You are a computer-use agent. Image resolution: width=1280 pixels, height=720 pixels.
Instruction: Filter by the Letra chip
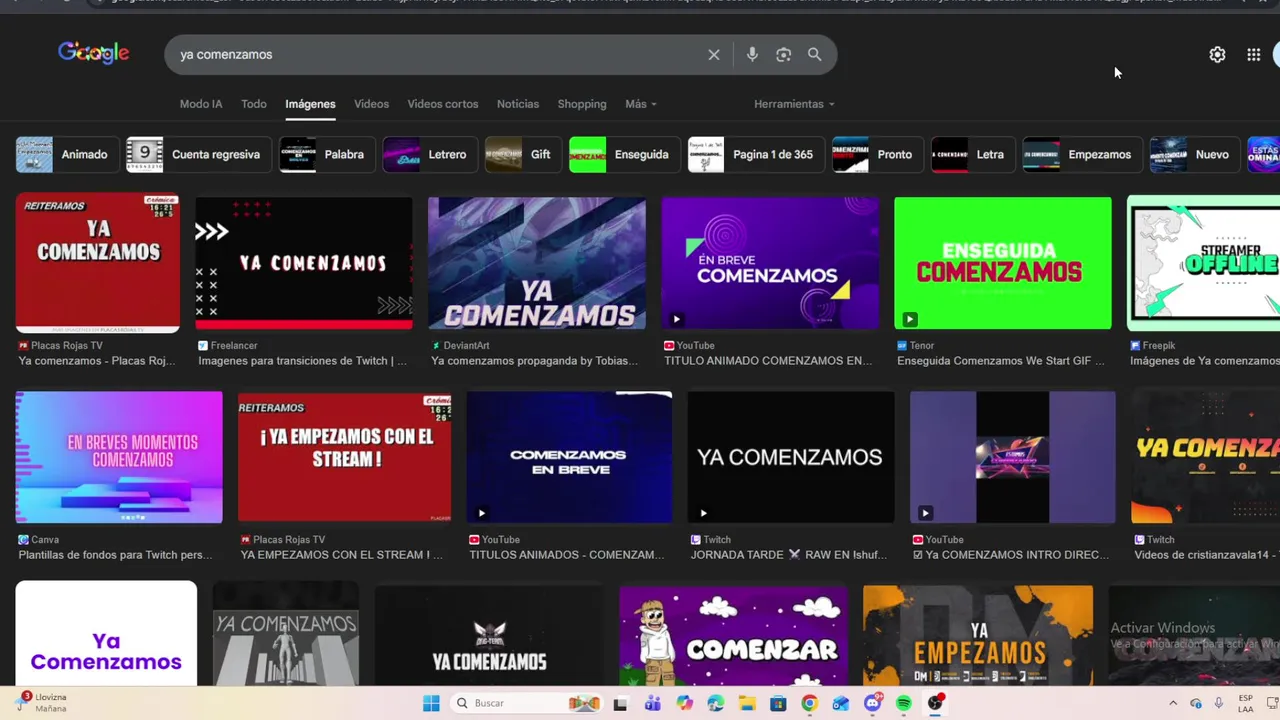(972, 155)
